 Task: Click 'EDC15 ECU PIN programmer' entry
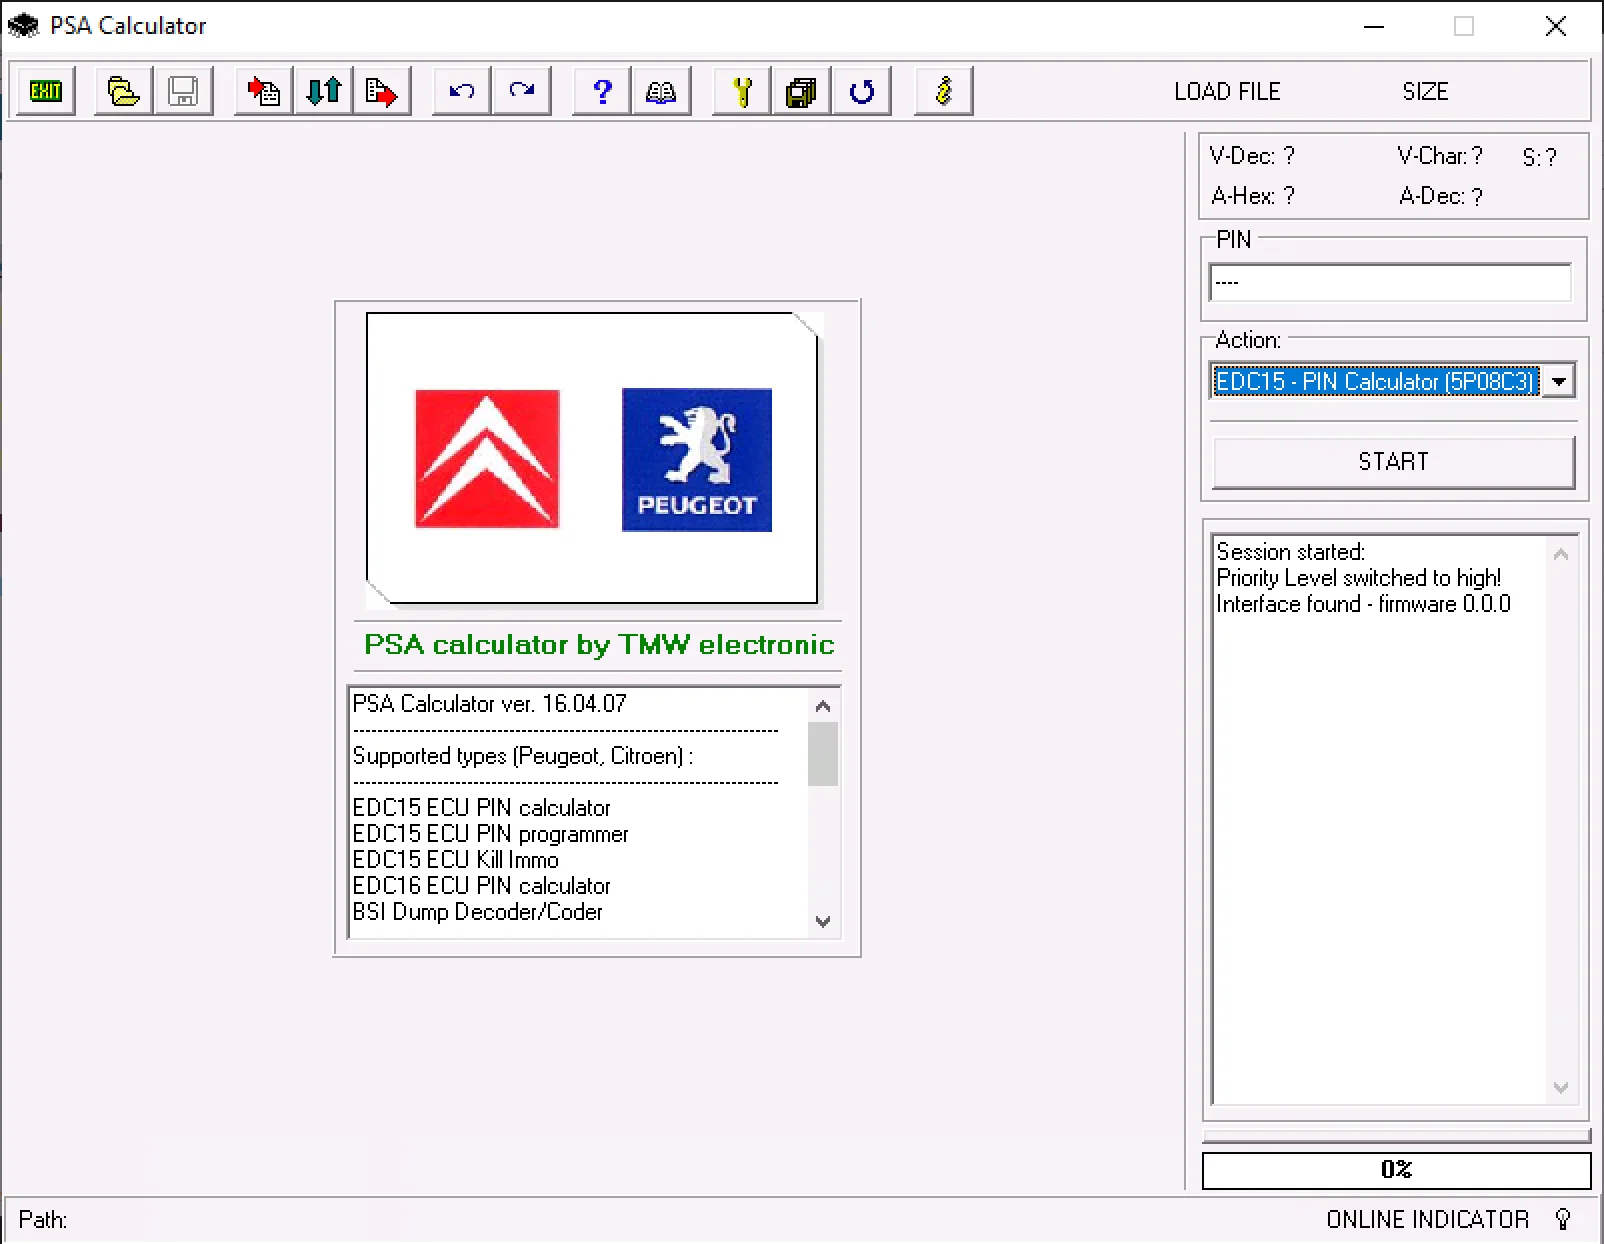490,834
